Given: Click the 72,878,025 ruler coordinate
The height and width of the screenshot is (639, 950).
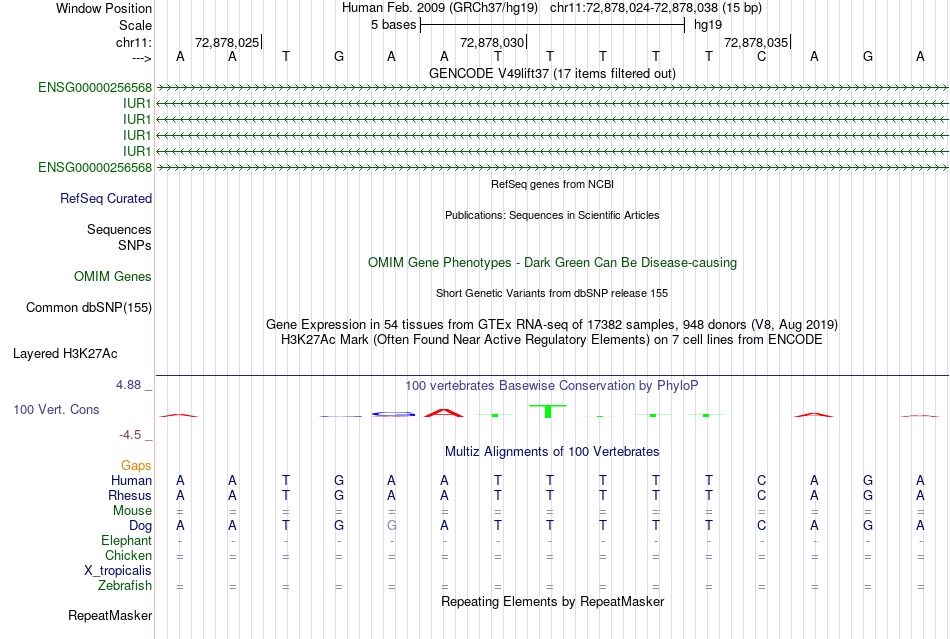Looking at the screenshot, I should coord(227,42).
